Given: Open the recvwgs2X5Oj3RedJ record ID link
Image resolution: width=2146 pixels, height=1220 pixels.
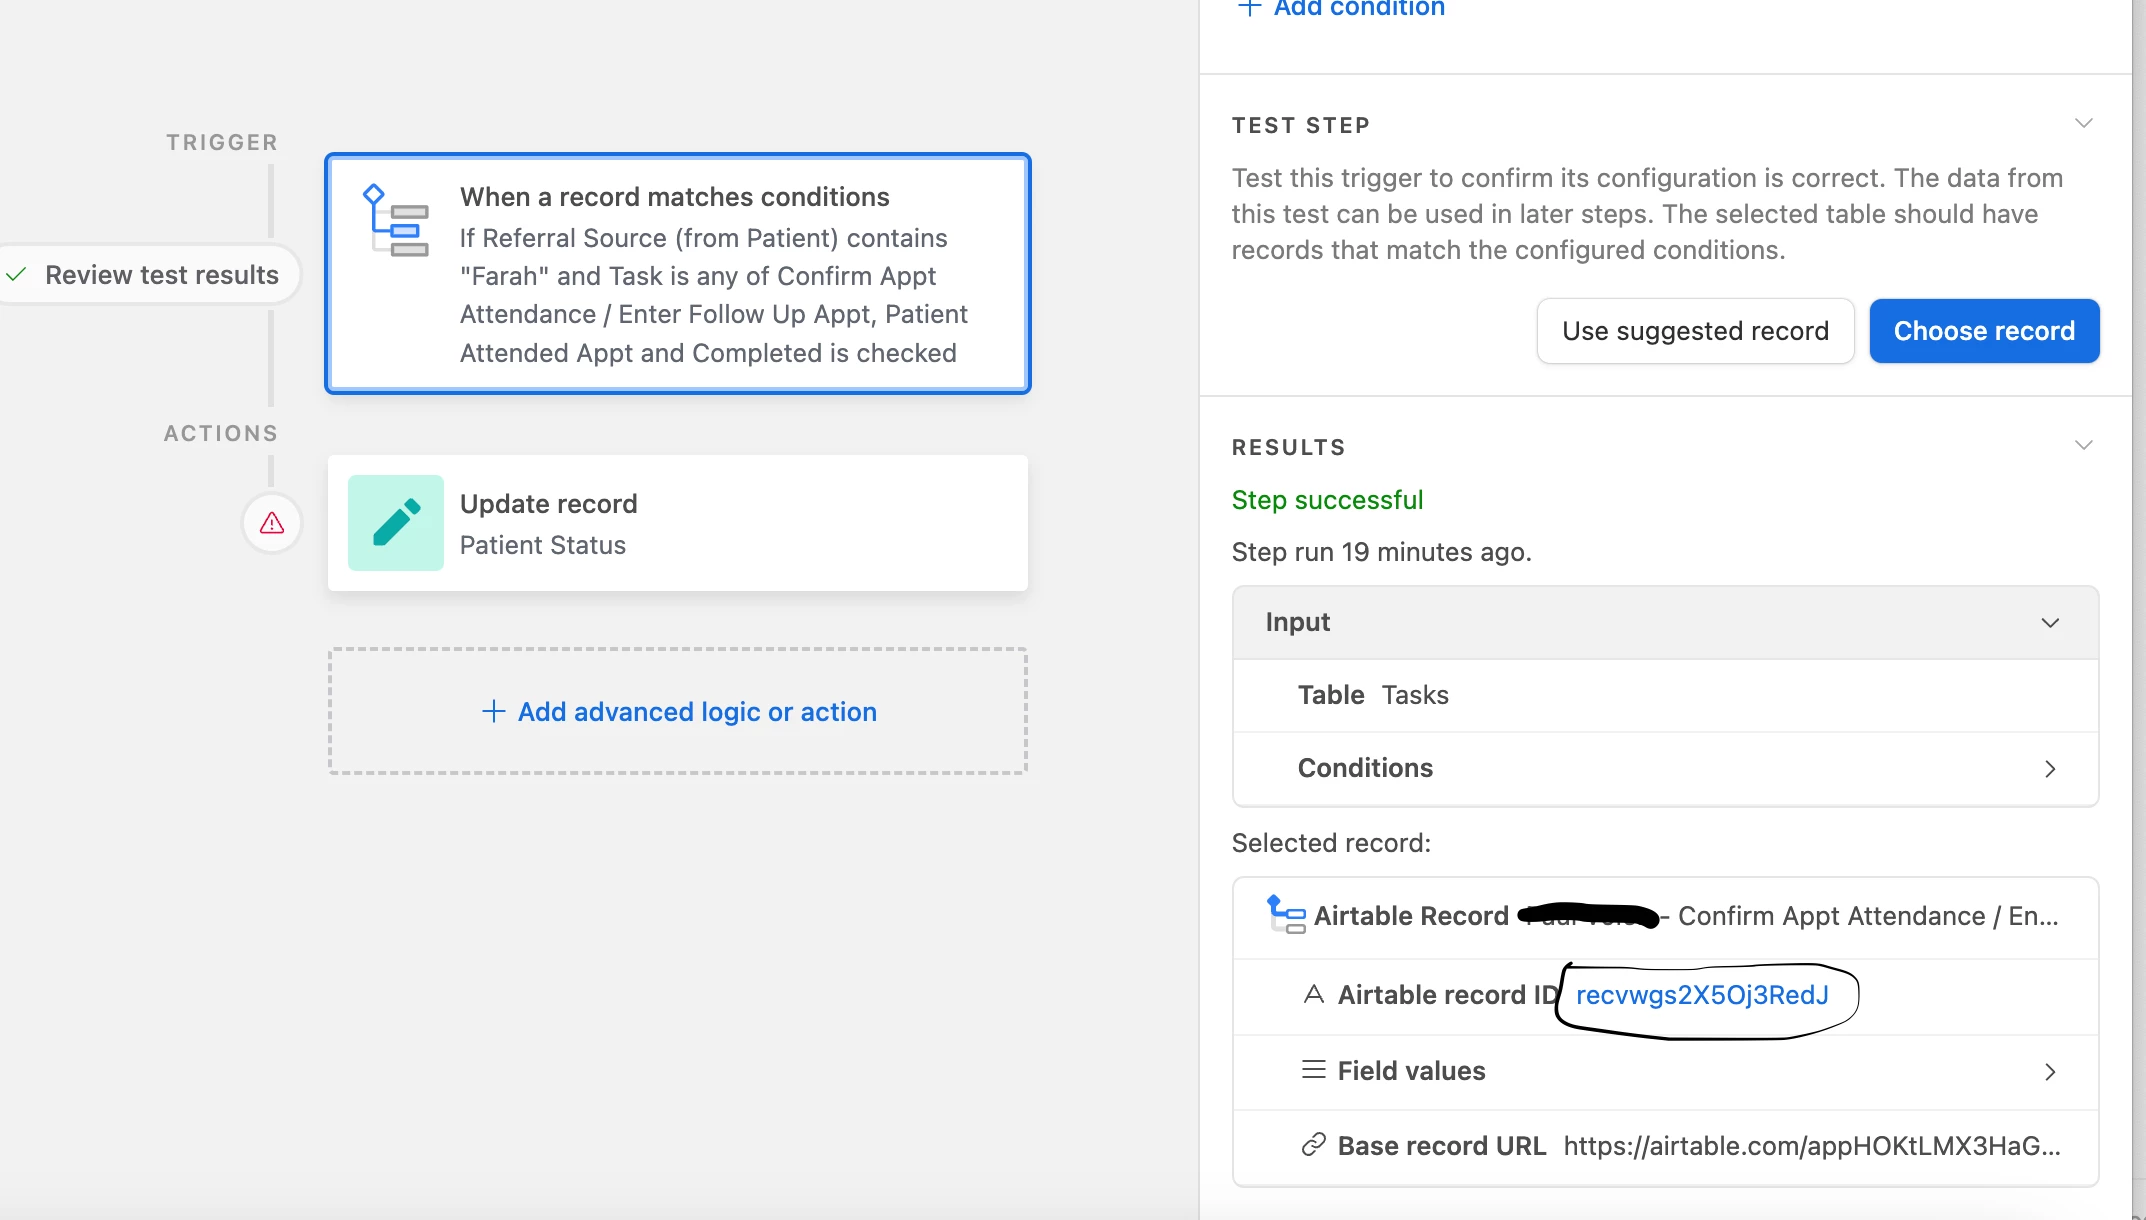Looking at the screenshot, I should (1701, 995).
